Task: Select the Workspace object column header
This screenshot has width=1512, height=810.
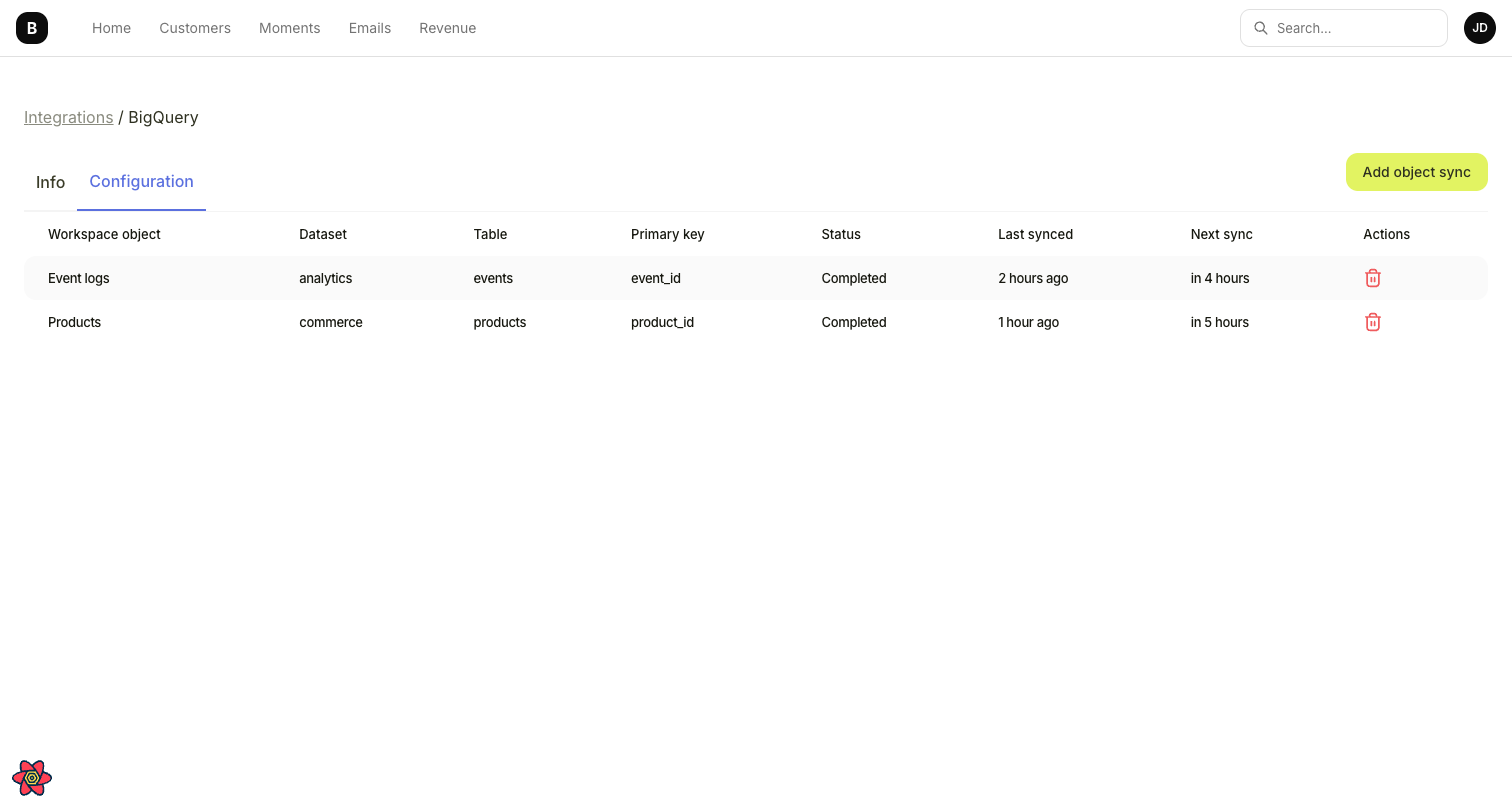Action: (x=104, y=234)
